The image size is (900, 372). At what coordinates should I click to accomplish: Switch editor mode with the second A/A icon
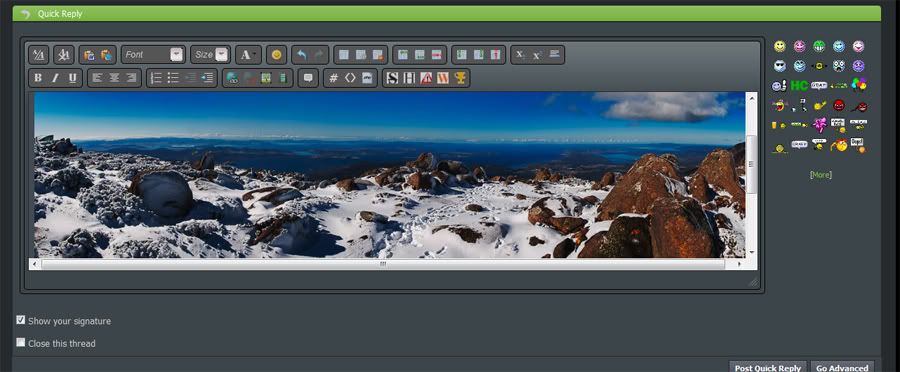pos(64,55)
